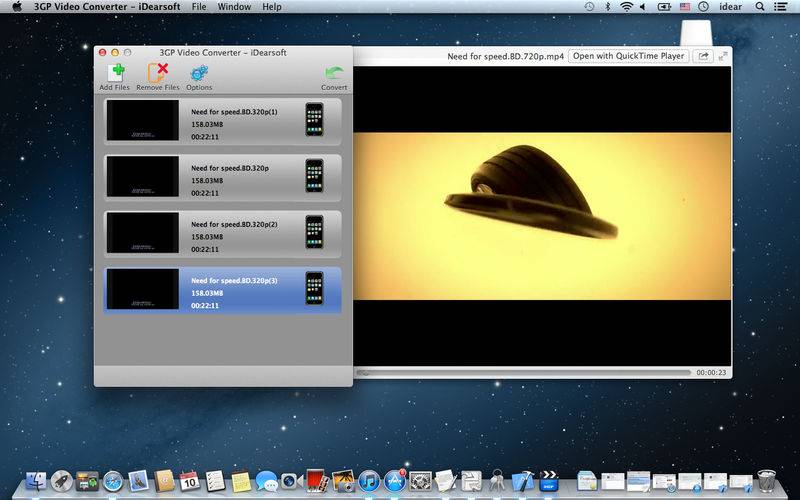Open Photo Booth icon in dock

[x=317, y=481]
